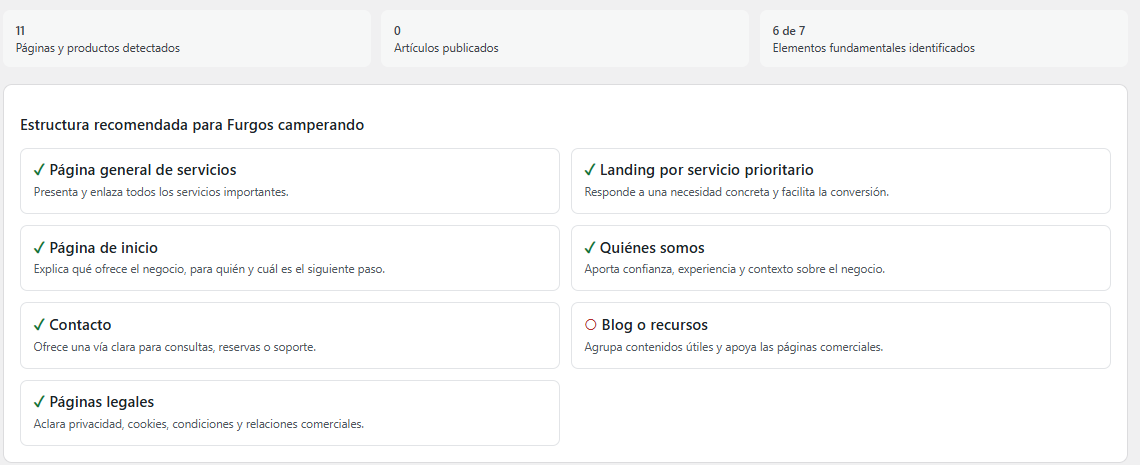Select the Página de inicio heading

coord(103,248)
